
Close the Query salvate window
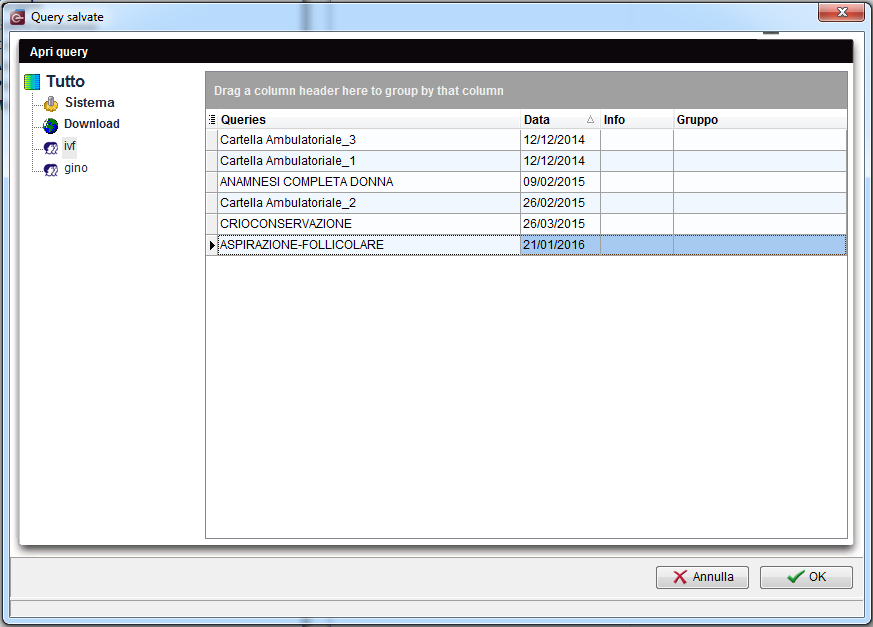click(x=841, y=12)
